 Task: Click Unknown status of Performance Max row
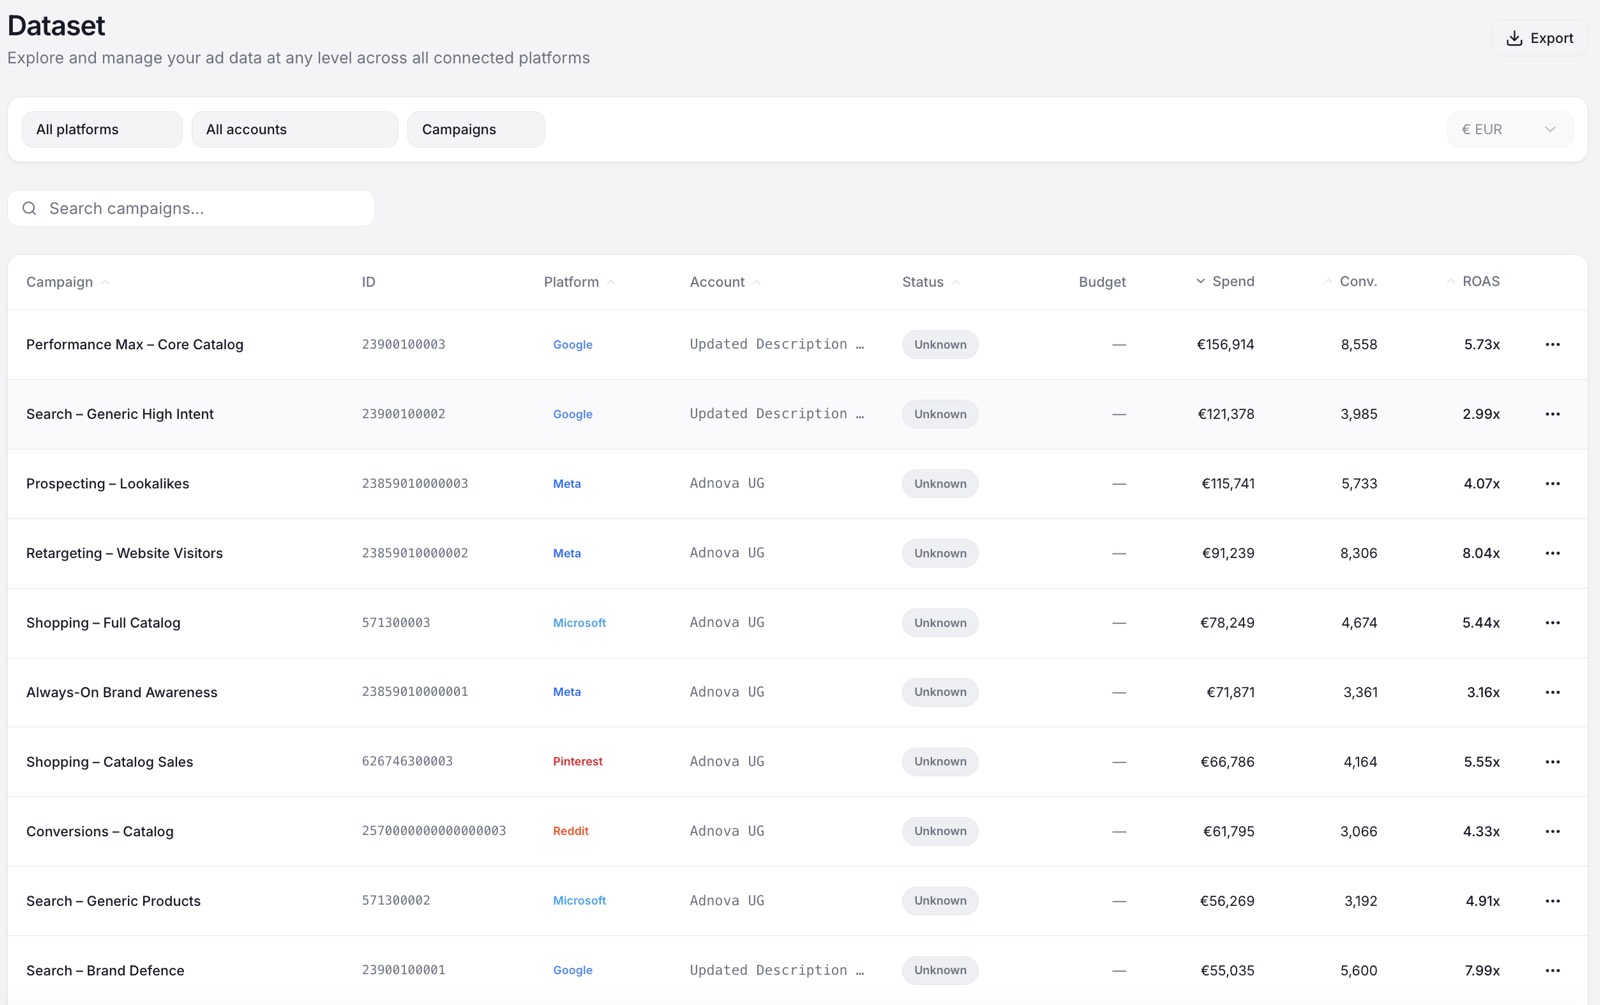940,344
